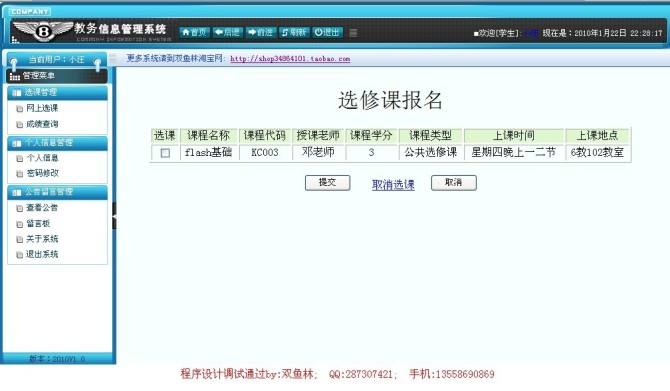Screen dimensions: 670x391
Task: Select 退出系统 in the sidebar
Action: (x=42, y=254)
